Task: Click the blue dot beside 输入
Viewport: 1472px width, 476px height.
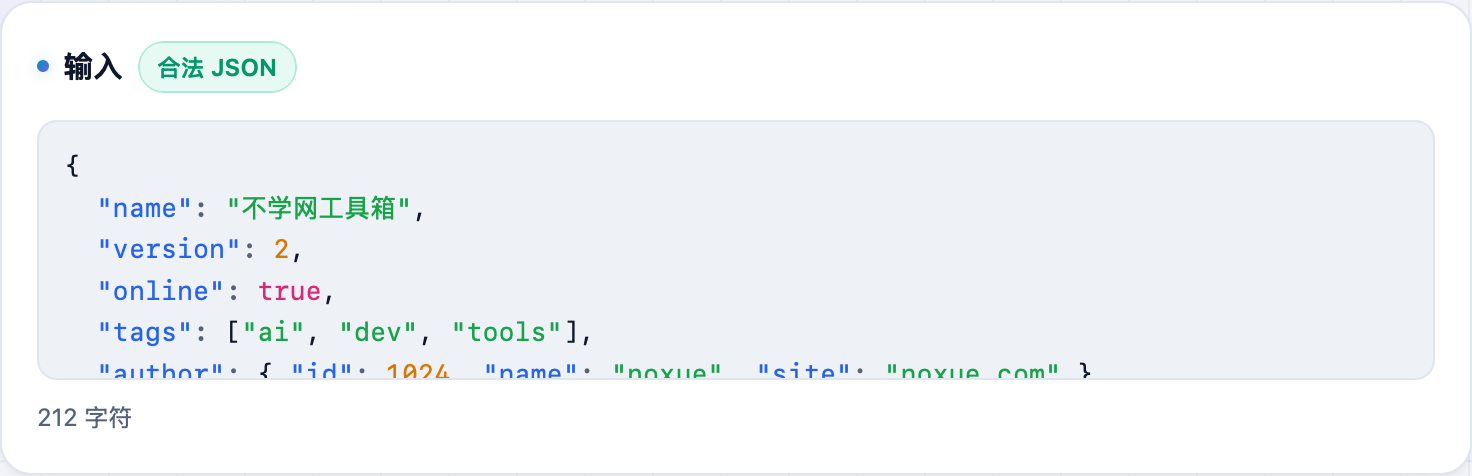Action: [43, 67]
